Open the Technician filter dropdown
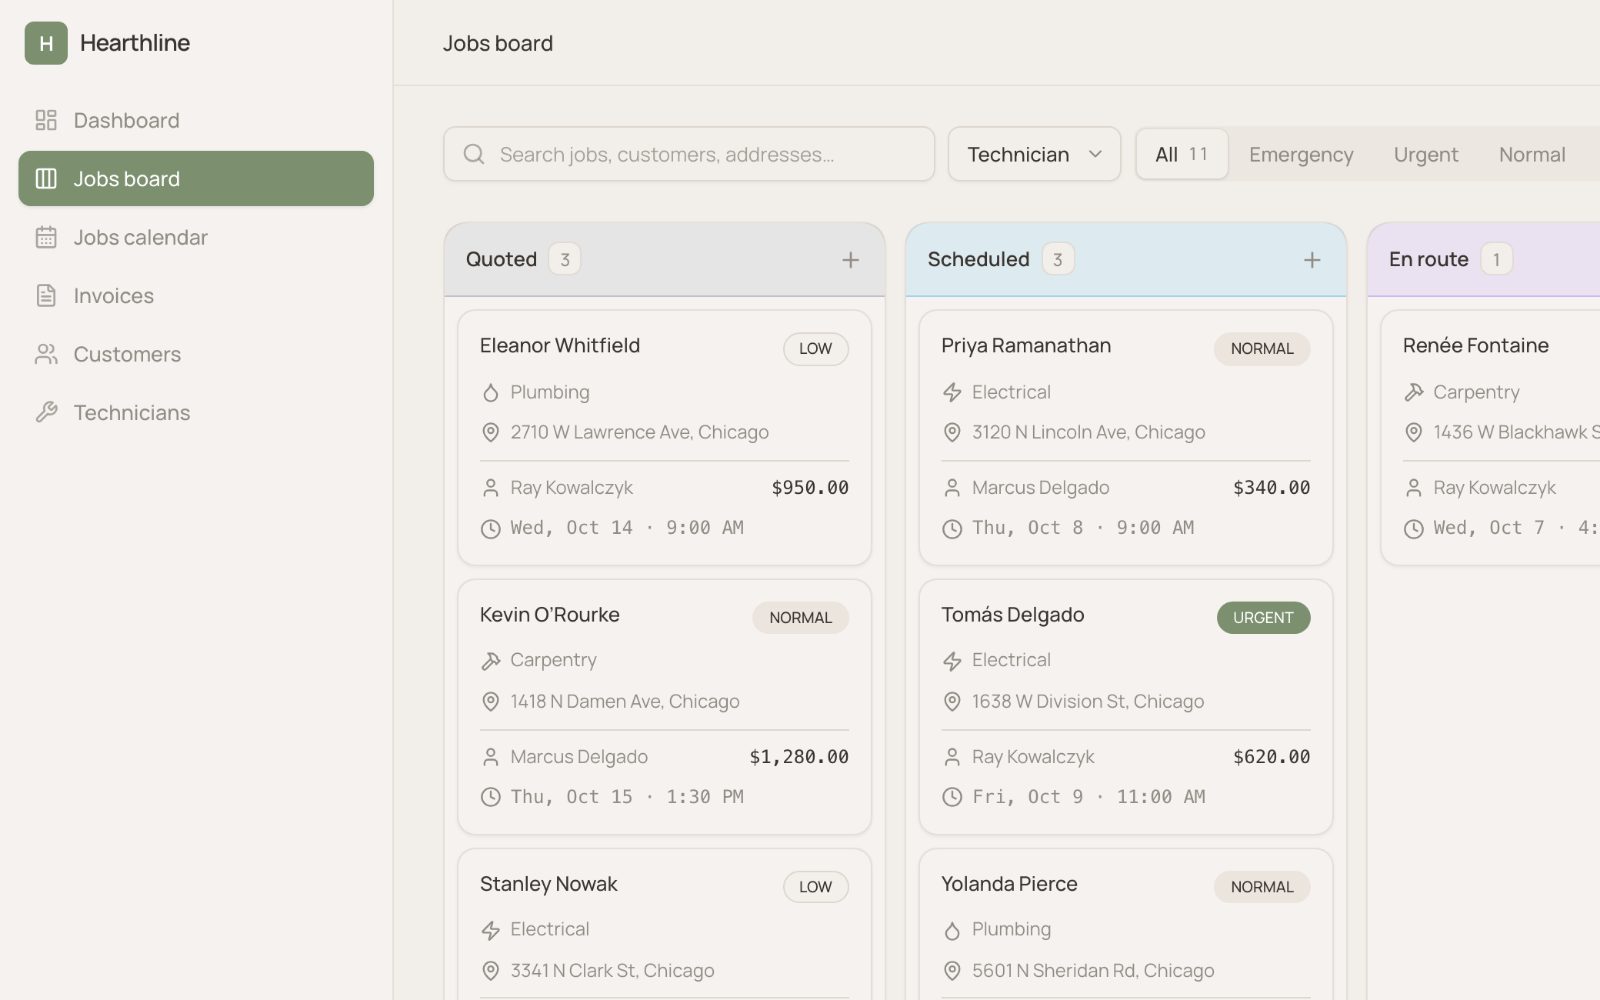Image resolution: width=1600 pixels, height=1000 pixels. (x=1034, y=154)
